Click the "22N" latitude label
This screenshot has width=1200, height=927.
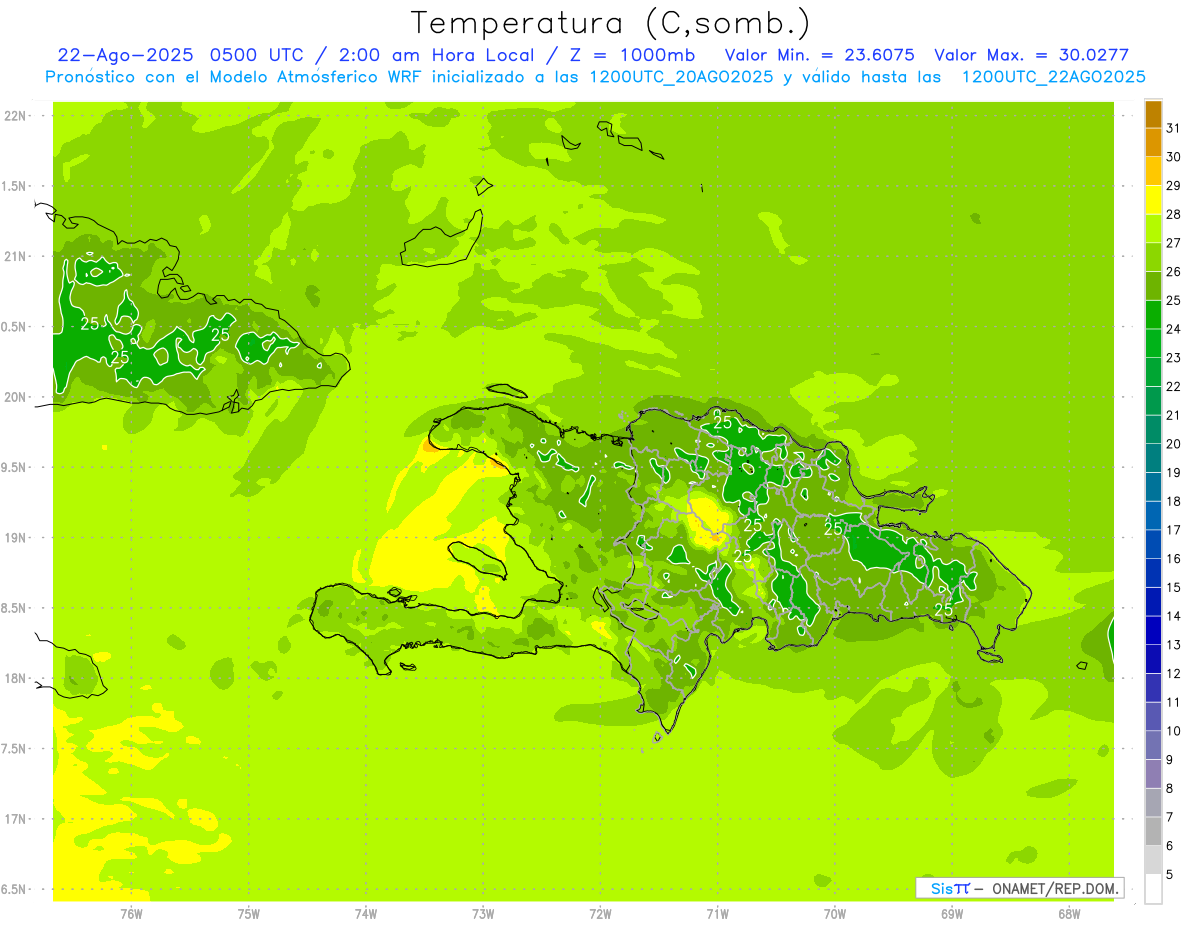click(x=15, y=116)
